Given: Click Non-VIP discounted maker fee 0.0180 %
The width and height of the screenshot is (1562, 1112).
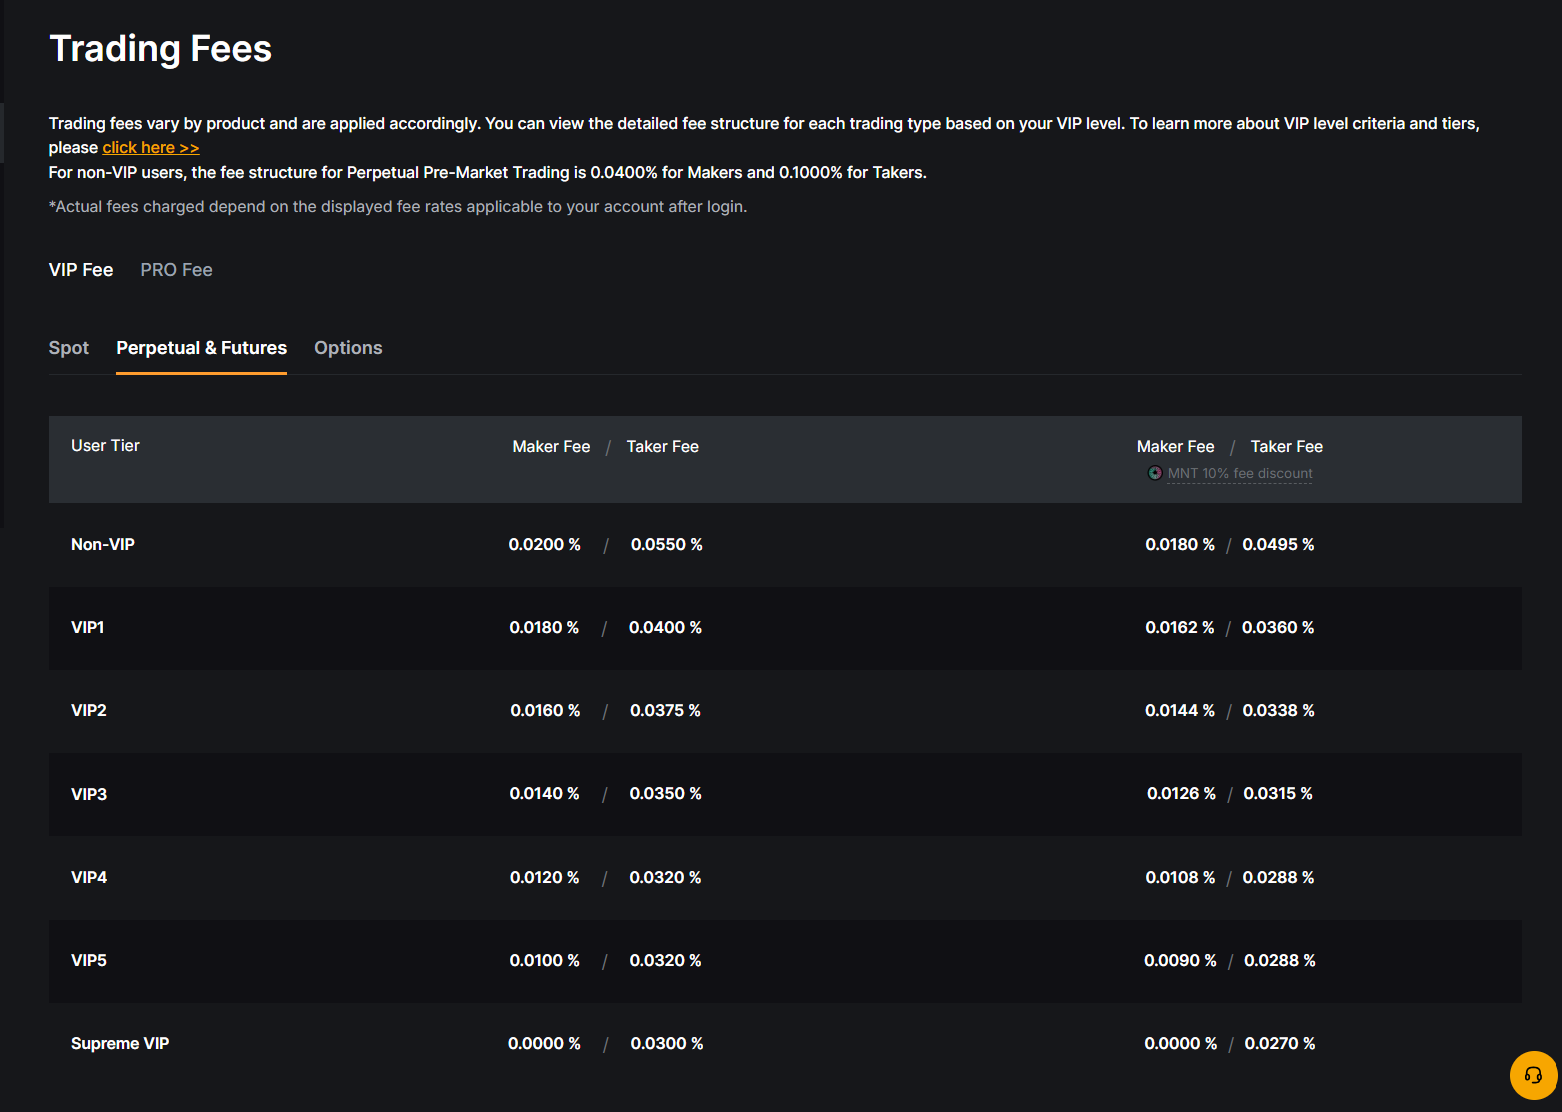Looking at the screenshot, I should pos(1180,545).
